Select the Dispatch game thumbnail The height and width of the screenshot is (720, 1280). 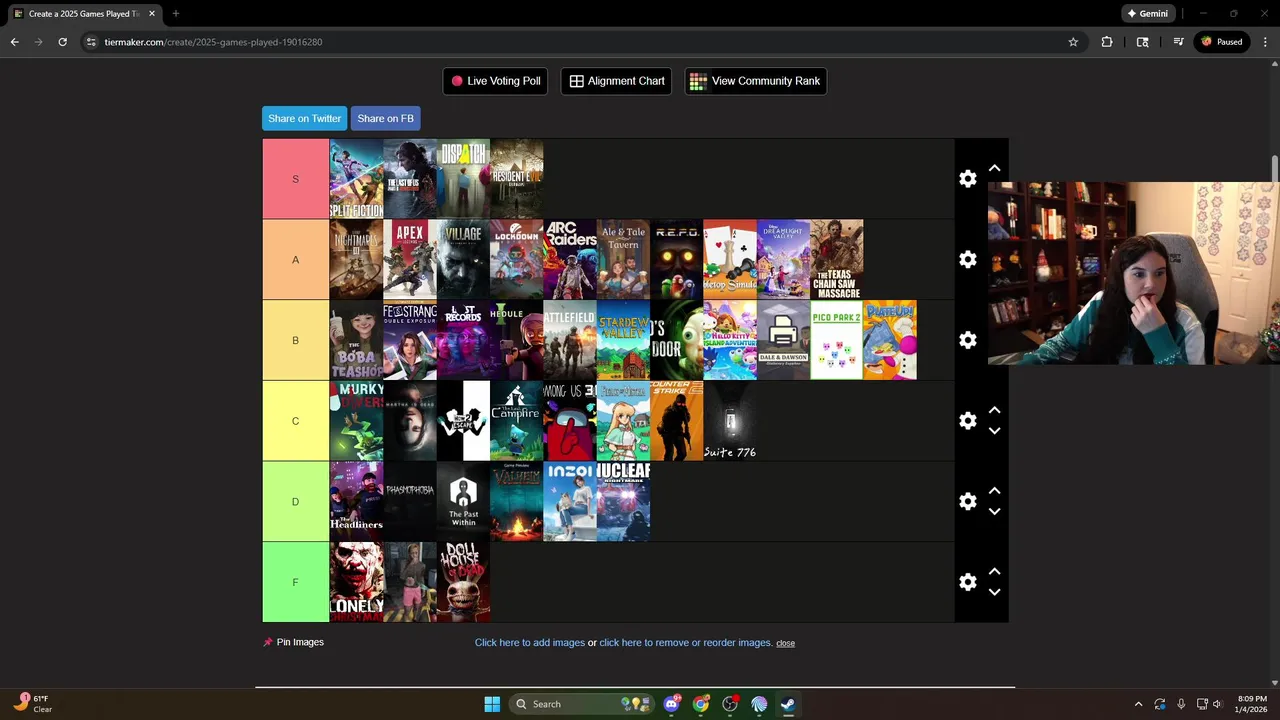coord(463,178)
